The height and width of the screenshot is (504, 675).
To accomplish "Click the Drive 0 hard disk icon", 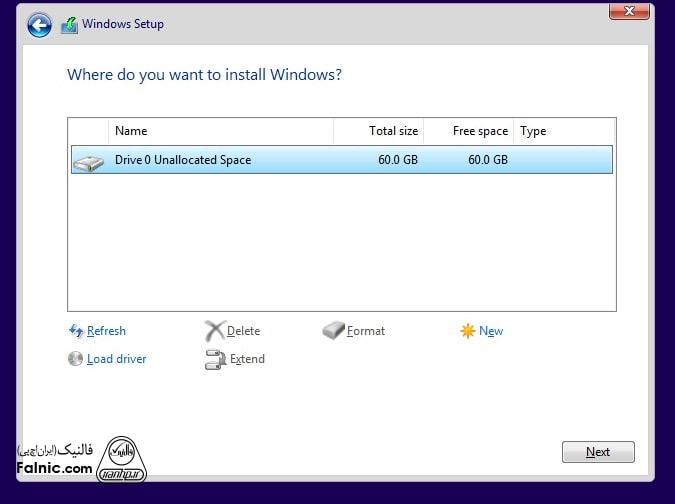I will 89,161.
